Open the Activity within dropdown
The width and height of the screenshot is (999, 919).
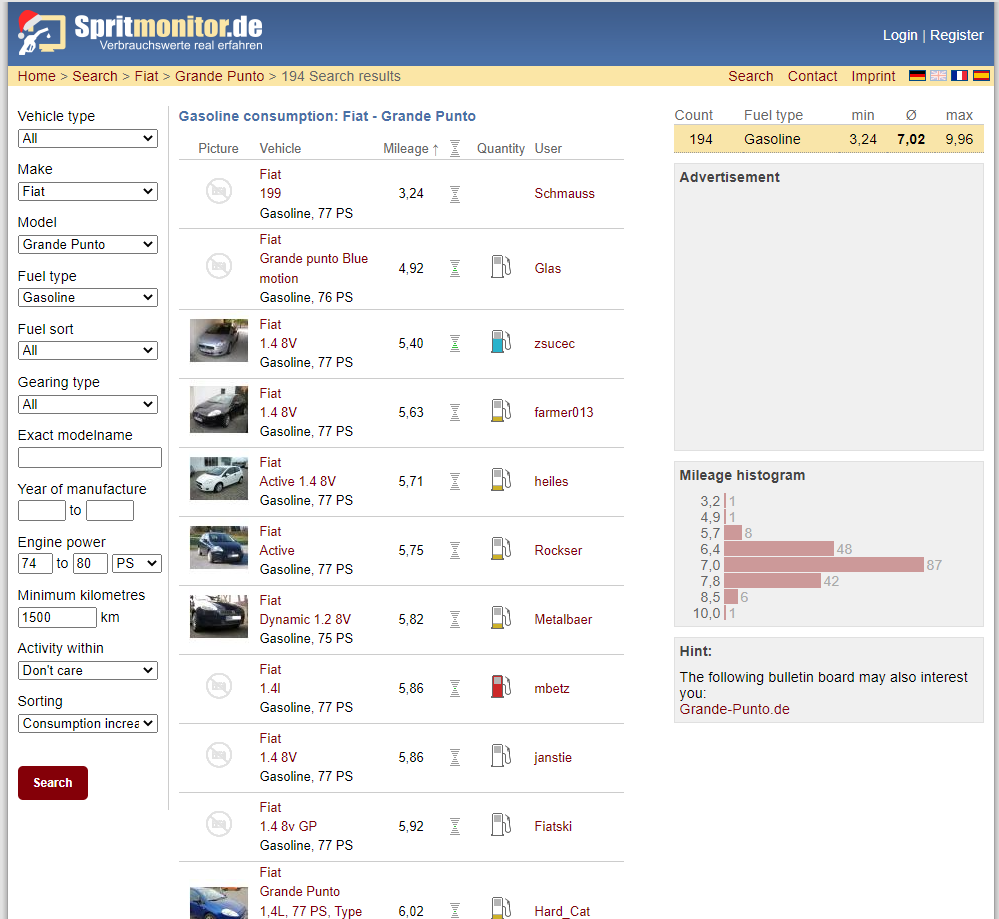click(x=88, y=670)
